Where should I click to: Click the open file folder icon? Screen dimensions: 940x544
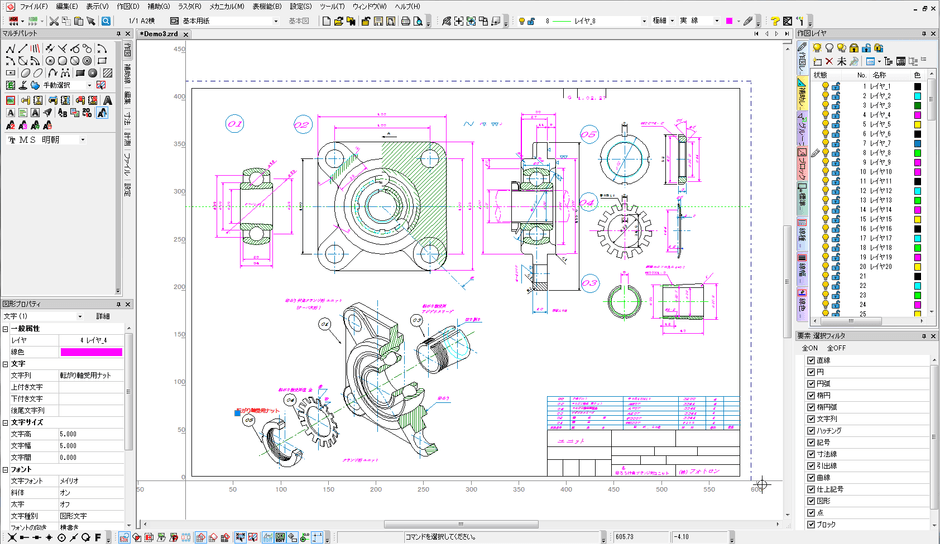click(x=340, y=20)
